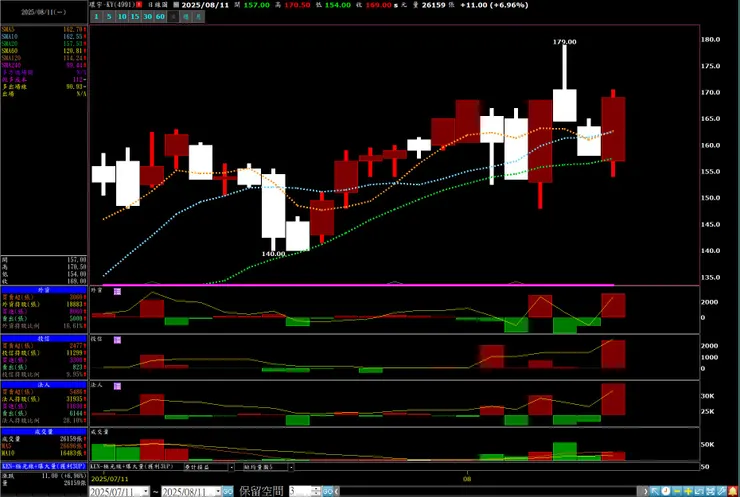Click the 保留空間 spinner arrows
This screenshot has height=497, width=740.
(x=316, y=491)
